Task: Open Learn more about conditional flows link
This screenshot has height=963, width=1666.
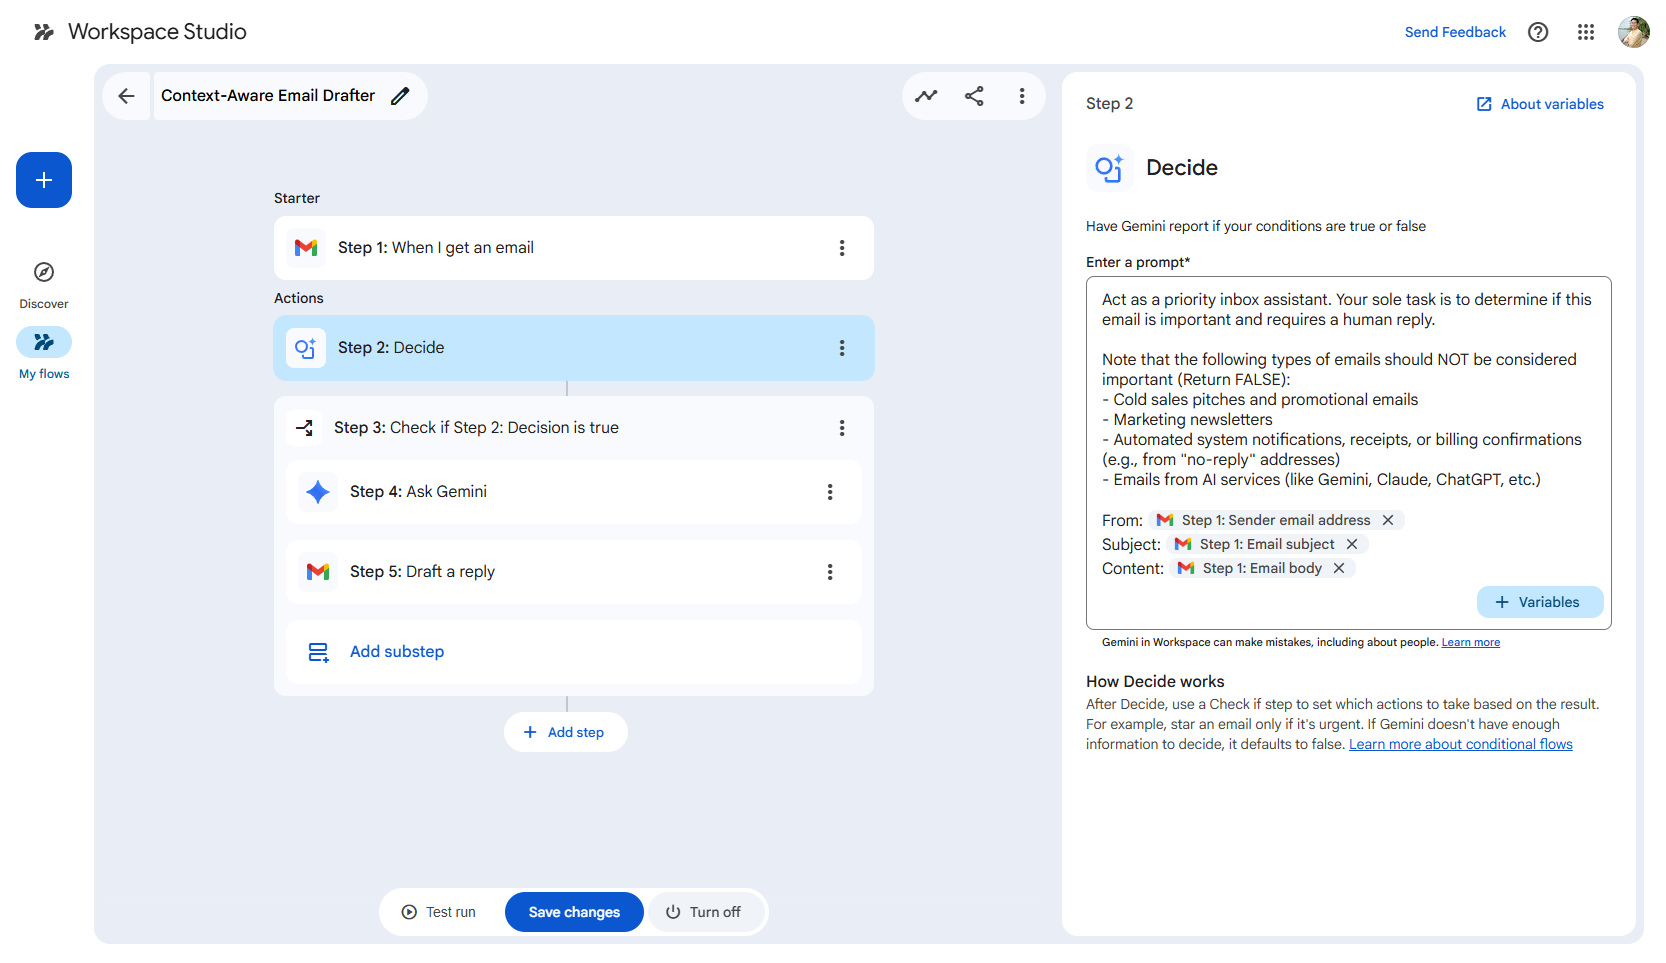Action: (1460, 744)
